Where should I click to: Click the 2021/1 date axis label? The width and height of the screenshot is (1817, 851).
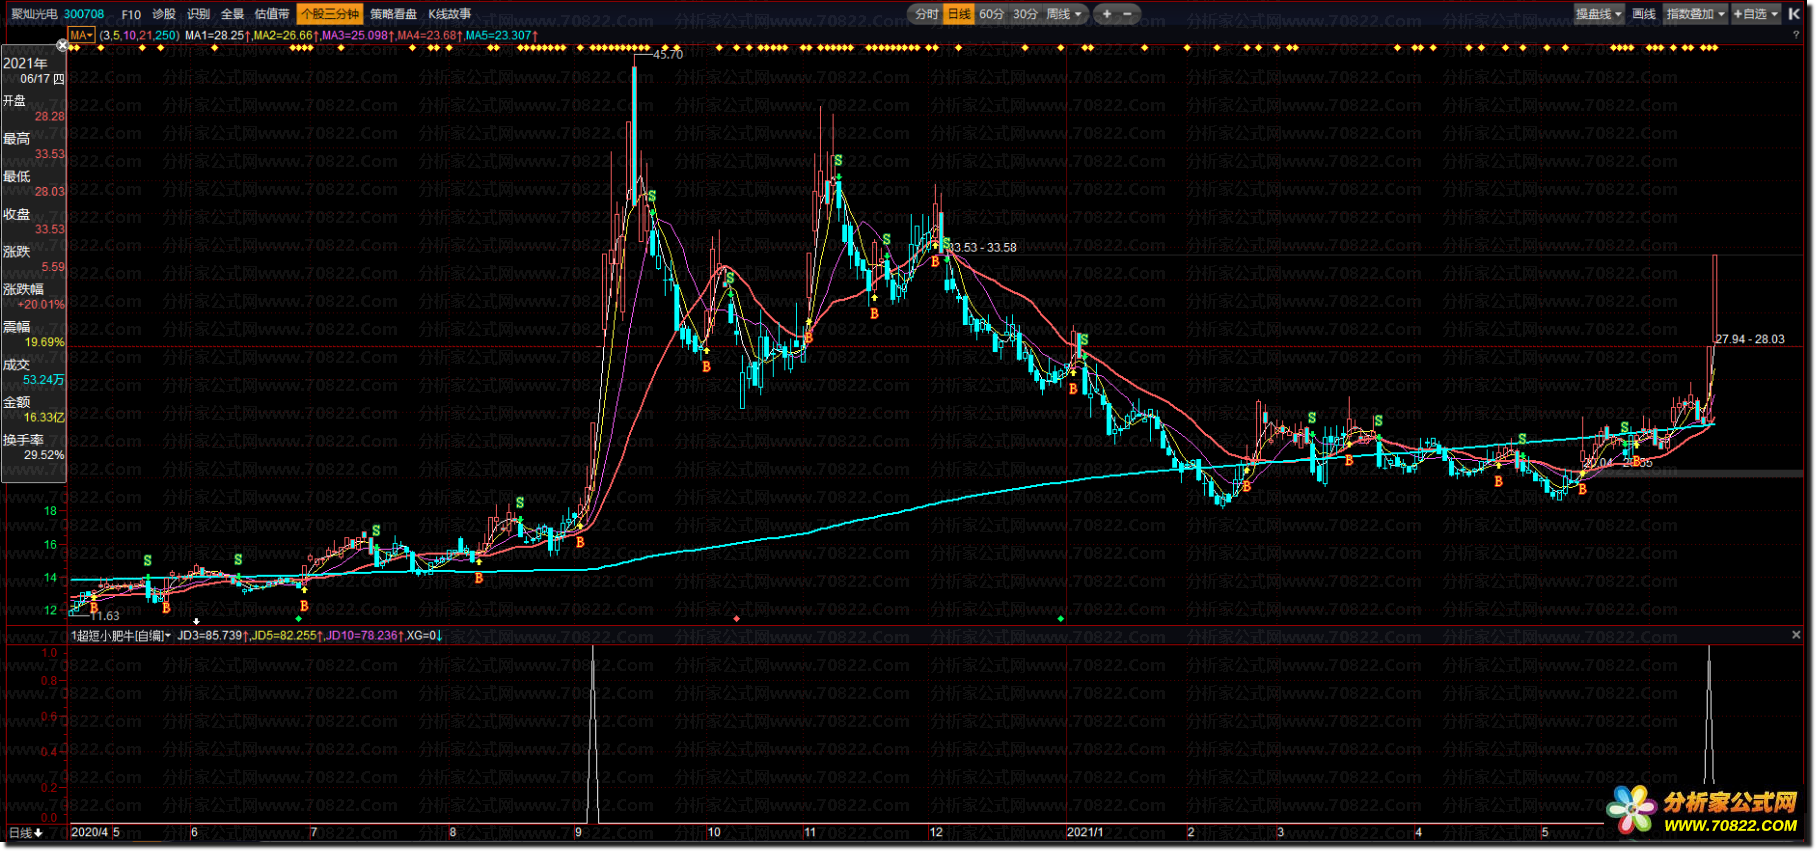[1085, 832]
